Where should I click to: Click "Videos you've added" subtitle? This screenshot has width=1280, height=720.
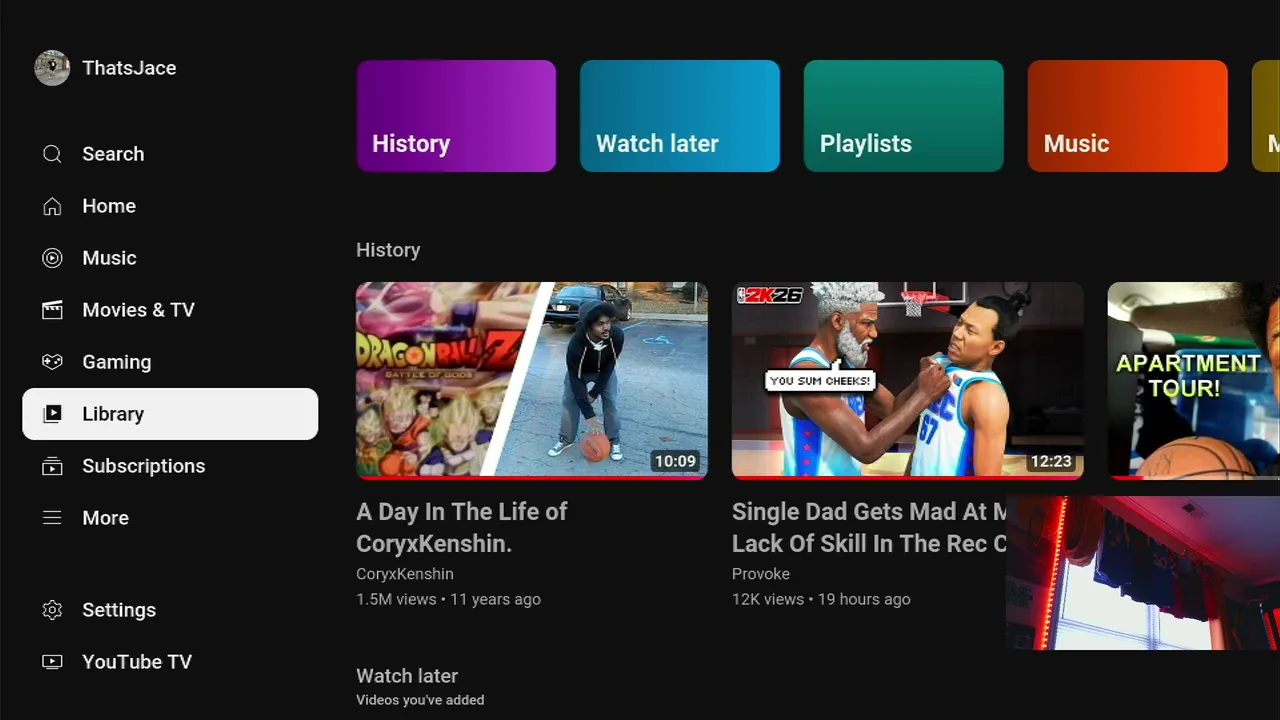pos(420,700)
